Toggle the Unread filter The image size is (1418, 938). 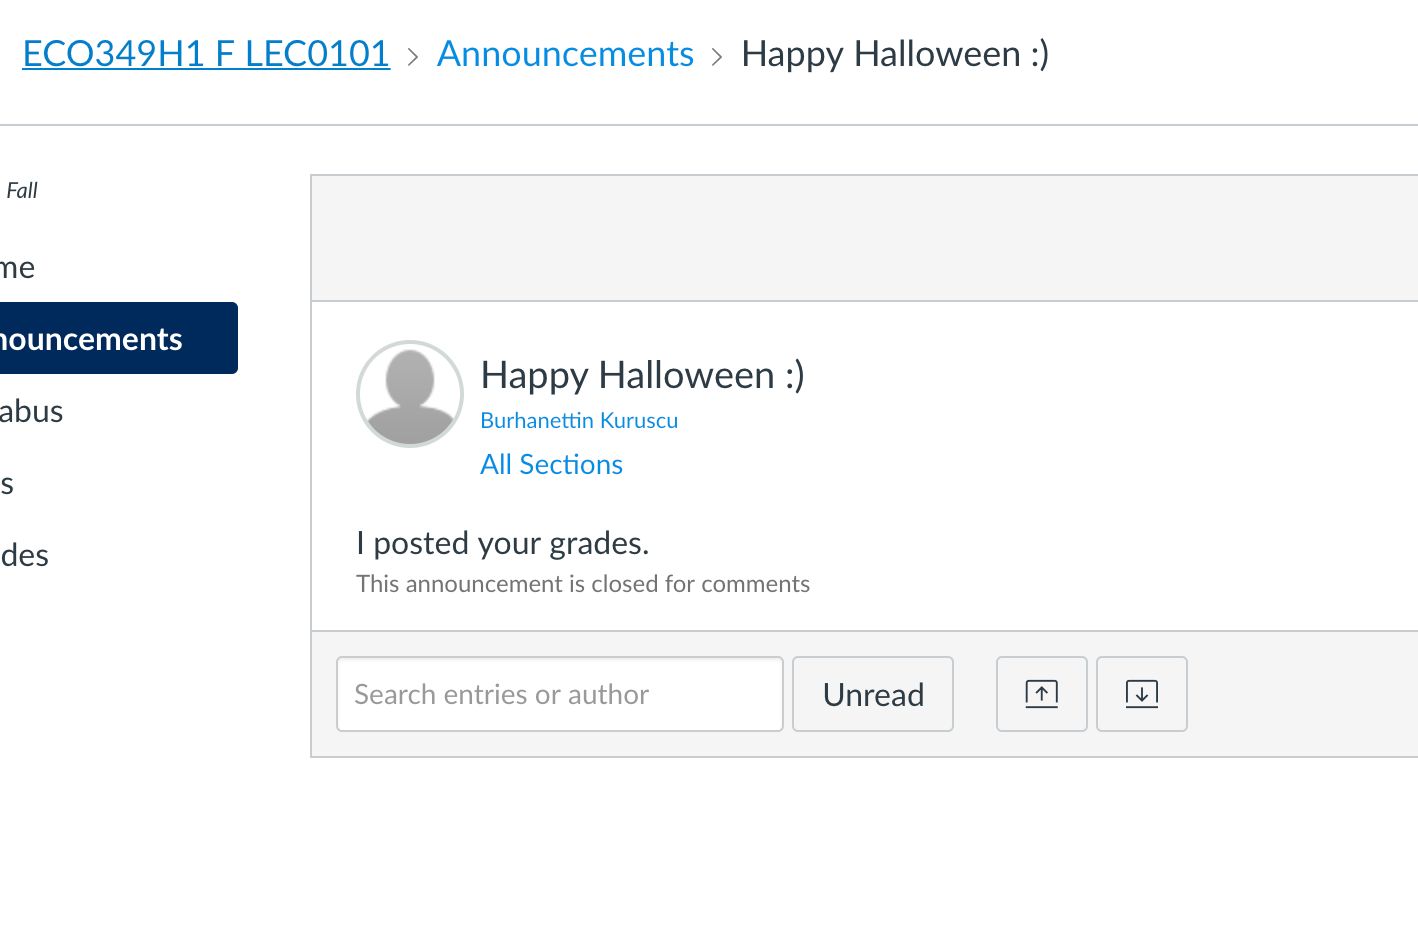click(872, 694)
